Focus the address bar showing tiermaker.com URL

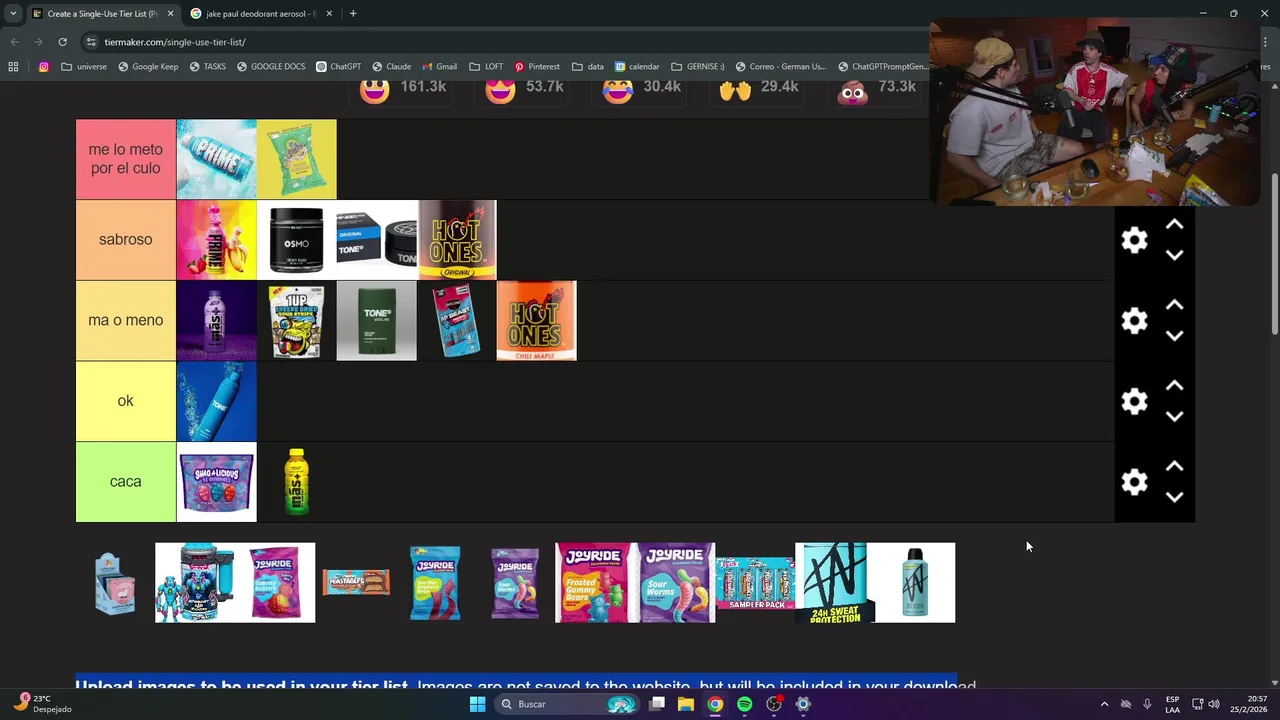(x=500, y=42)
